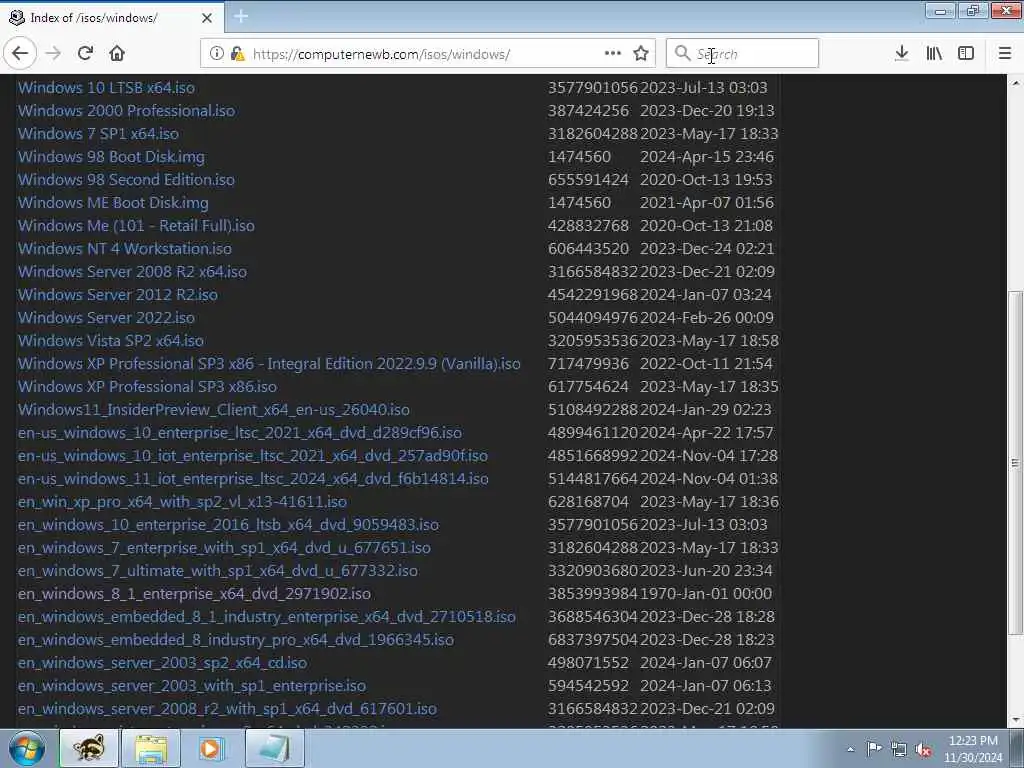Download windows_10_iot_enterprise_ltsc_2021 257ad90f.iso
The width and height of the screenshot is (1024, 768).
click(253, 456)
